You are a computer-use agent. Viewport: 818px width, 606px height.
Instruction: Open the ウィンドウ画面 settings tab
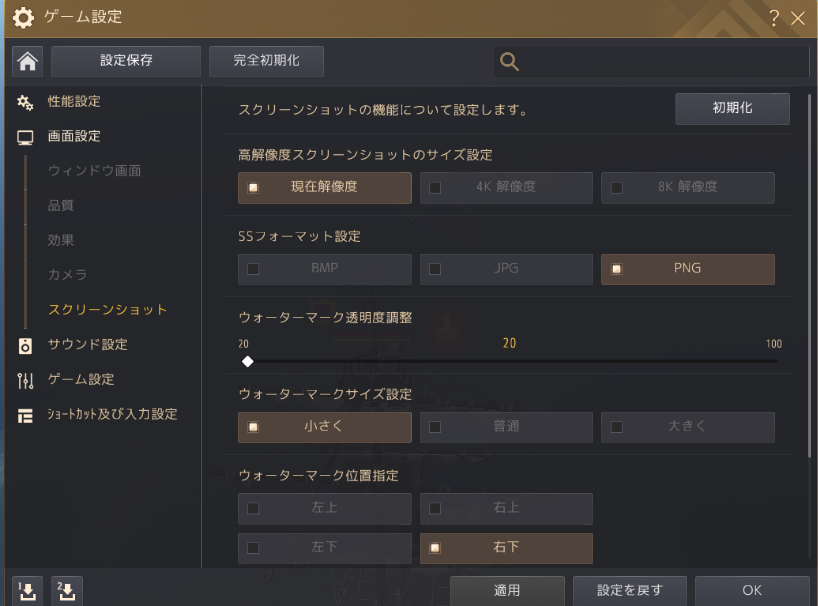click(94, 171)
